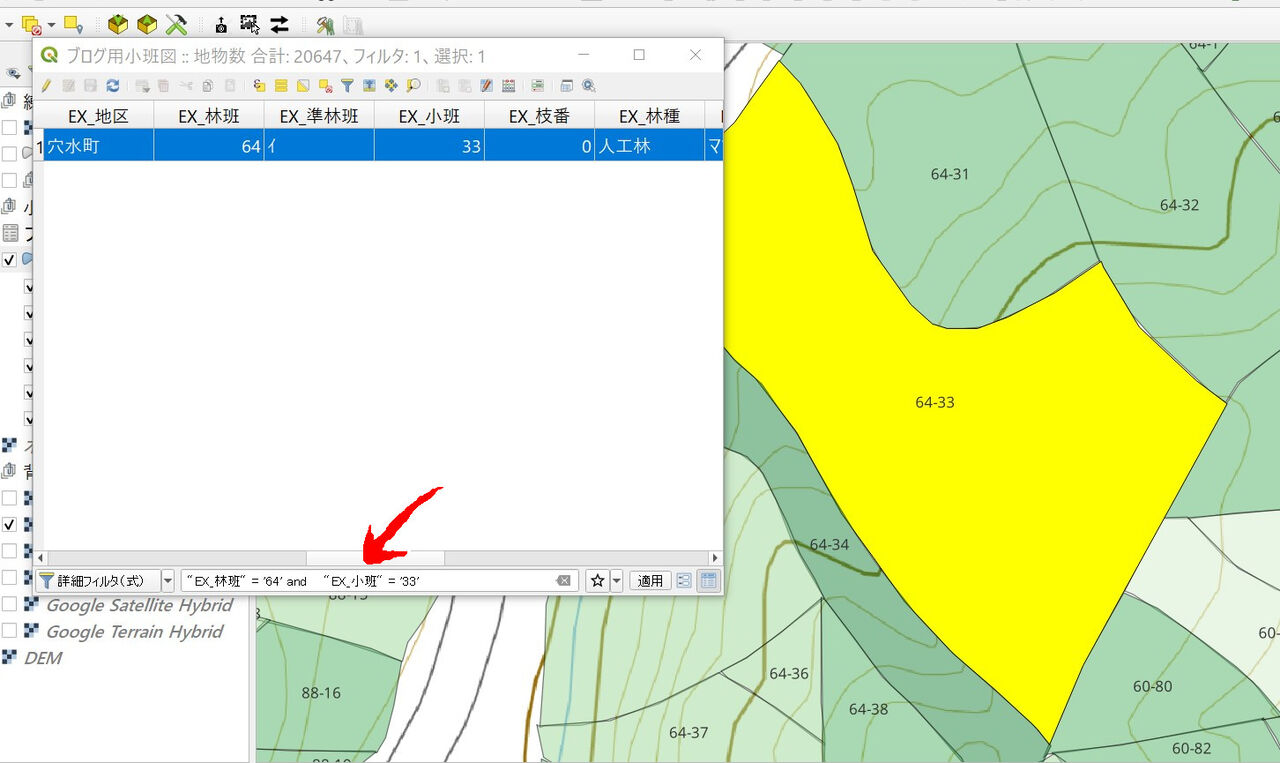Open the funnel filter/select by form icon
This screenshot has width=1280, height=763.
(x=347, y=86)
